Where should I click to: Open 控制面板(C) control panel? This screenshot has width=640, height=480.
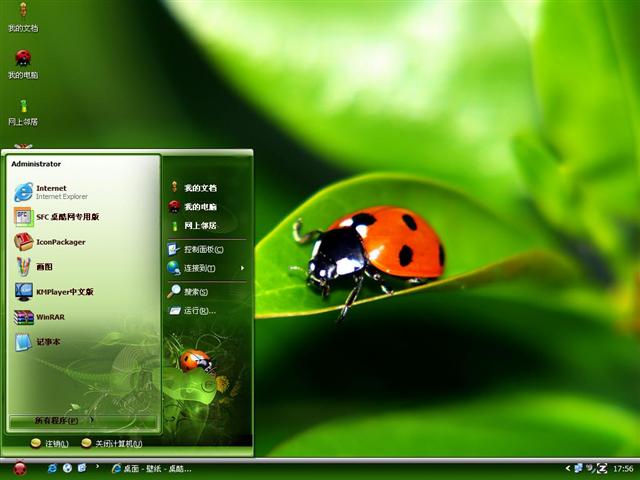pos(207,249)
